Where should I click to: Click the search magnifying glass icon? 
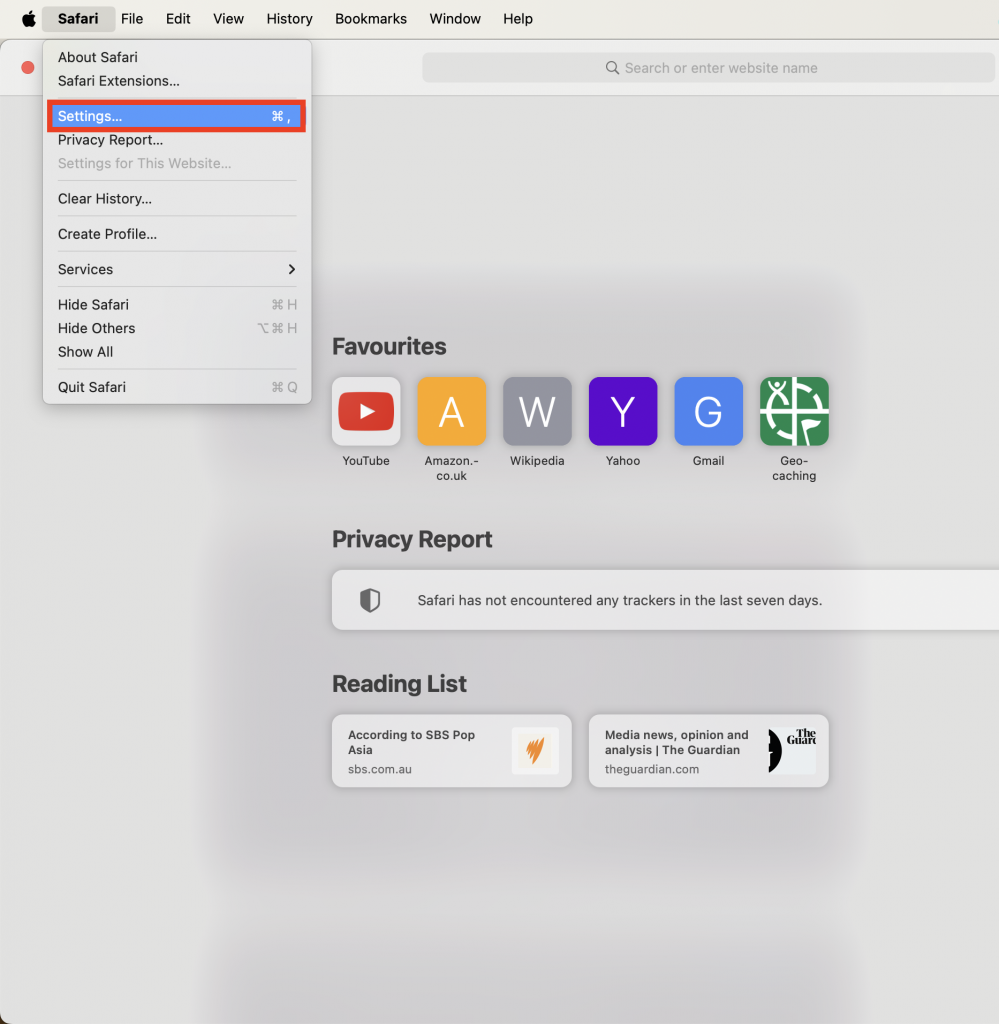click(x=612, y=68)
